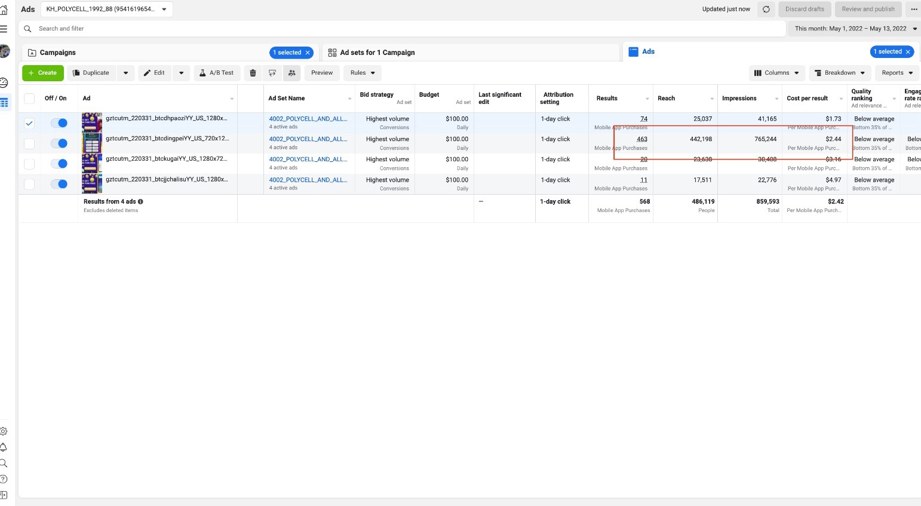The width and height of the screenshot is (921, 506).
Task: Open the Breakdown dropdown
Action: coord(839,73)
